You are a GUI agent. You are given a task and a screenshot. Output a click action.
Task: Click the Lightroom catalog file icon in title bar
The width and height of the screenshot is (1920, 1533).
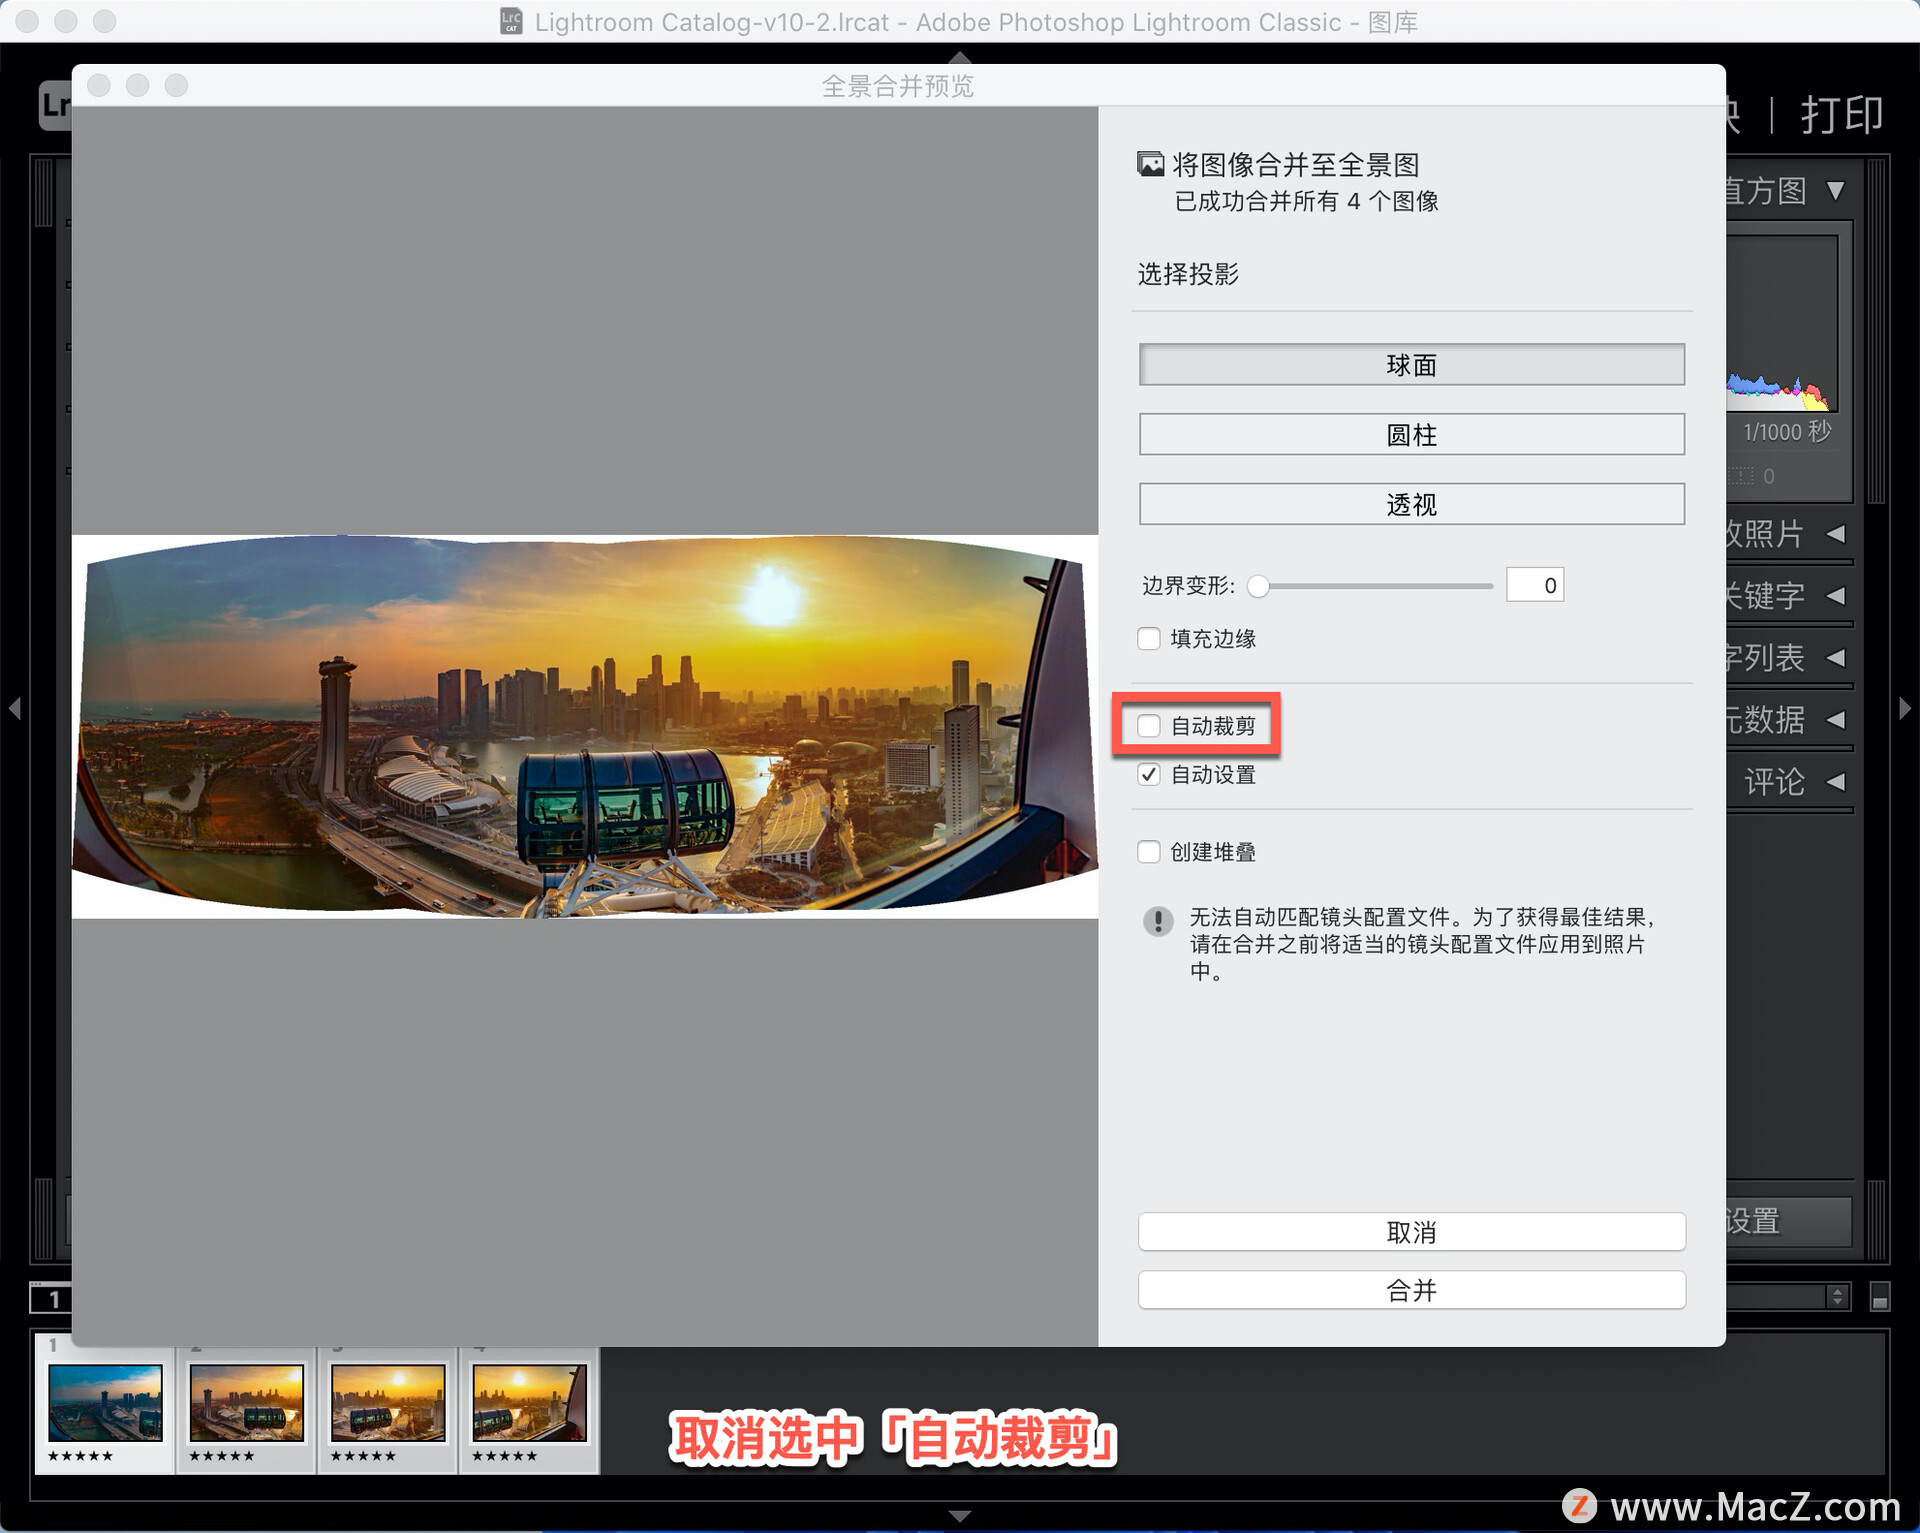(x=511, y=21)
